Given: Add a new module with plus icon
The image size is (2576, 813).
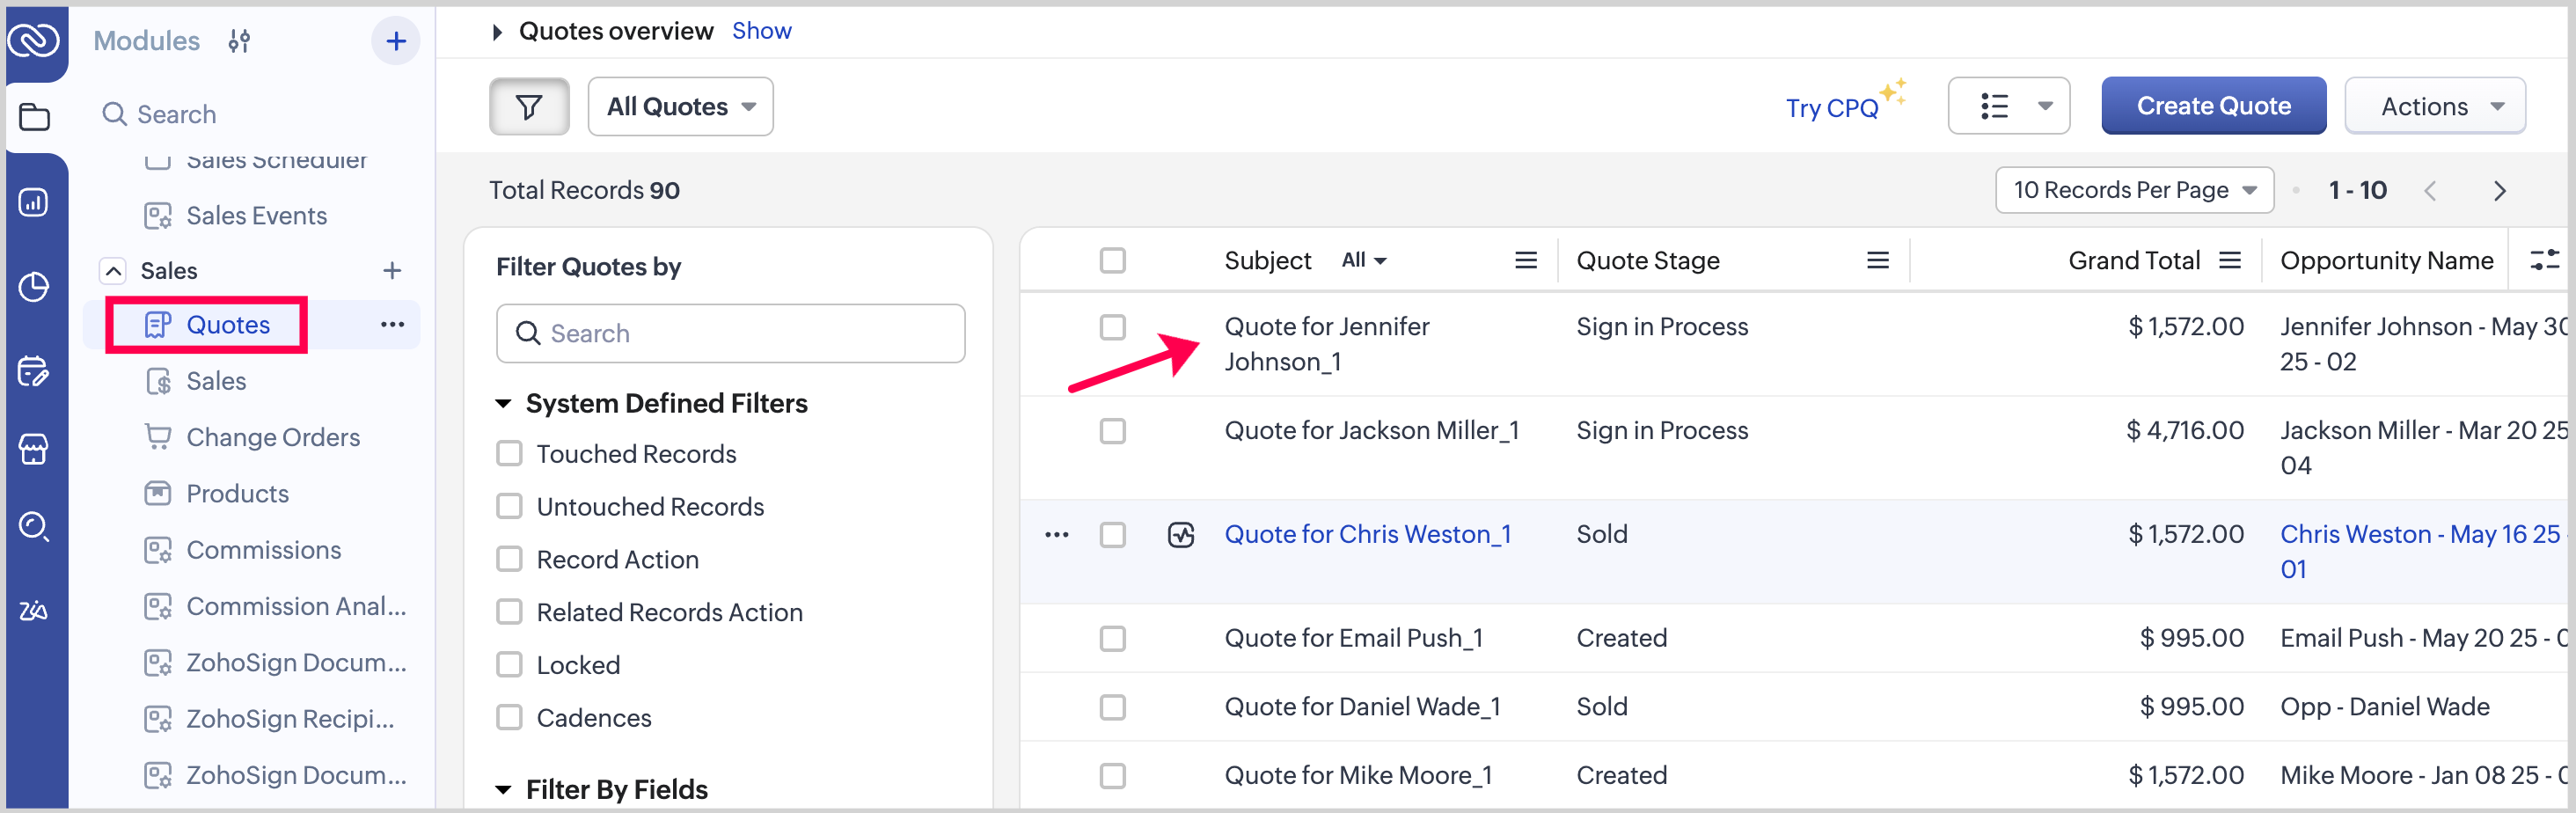Looking at the screenshot, I should pyautogui.click(x=395, y=41).
